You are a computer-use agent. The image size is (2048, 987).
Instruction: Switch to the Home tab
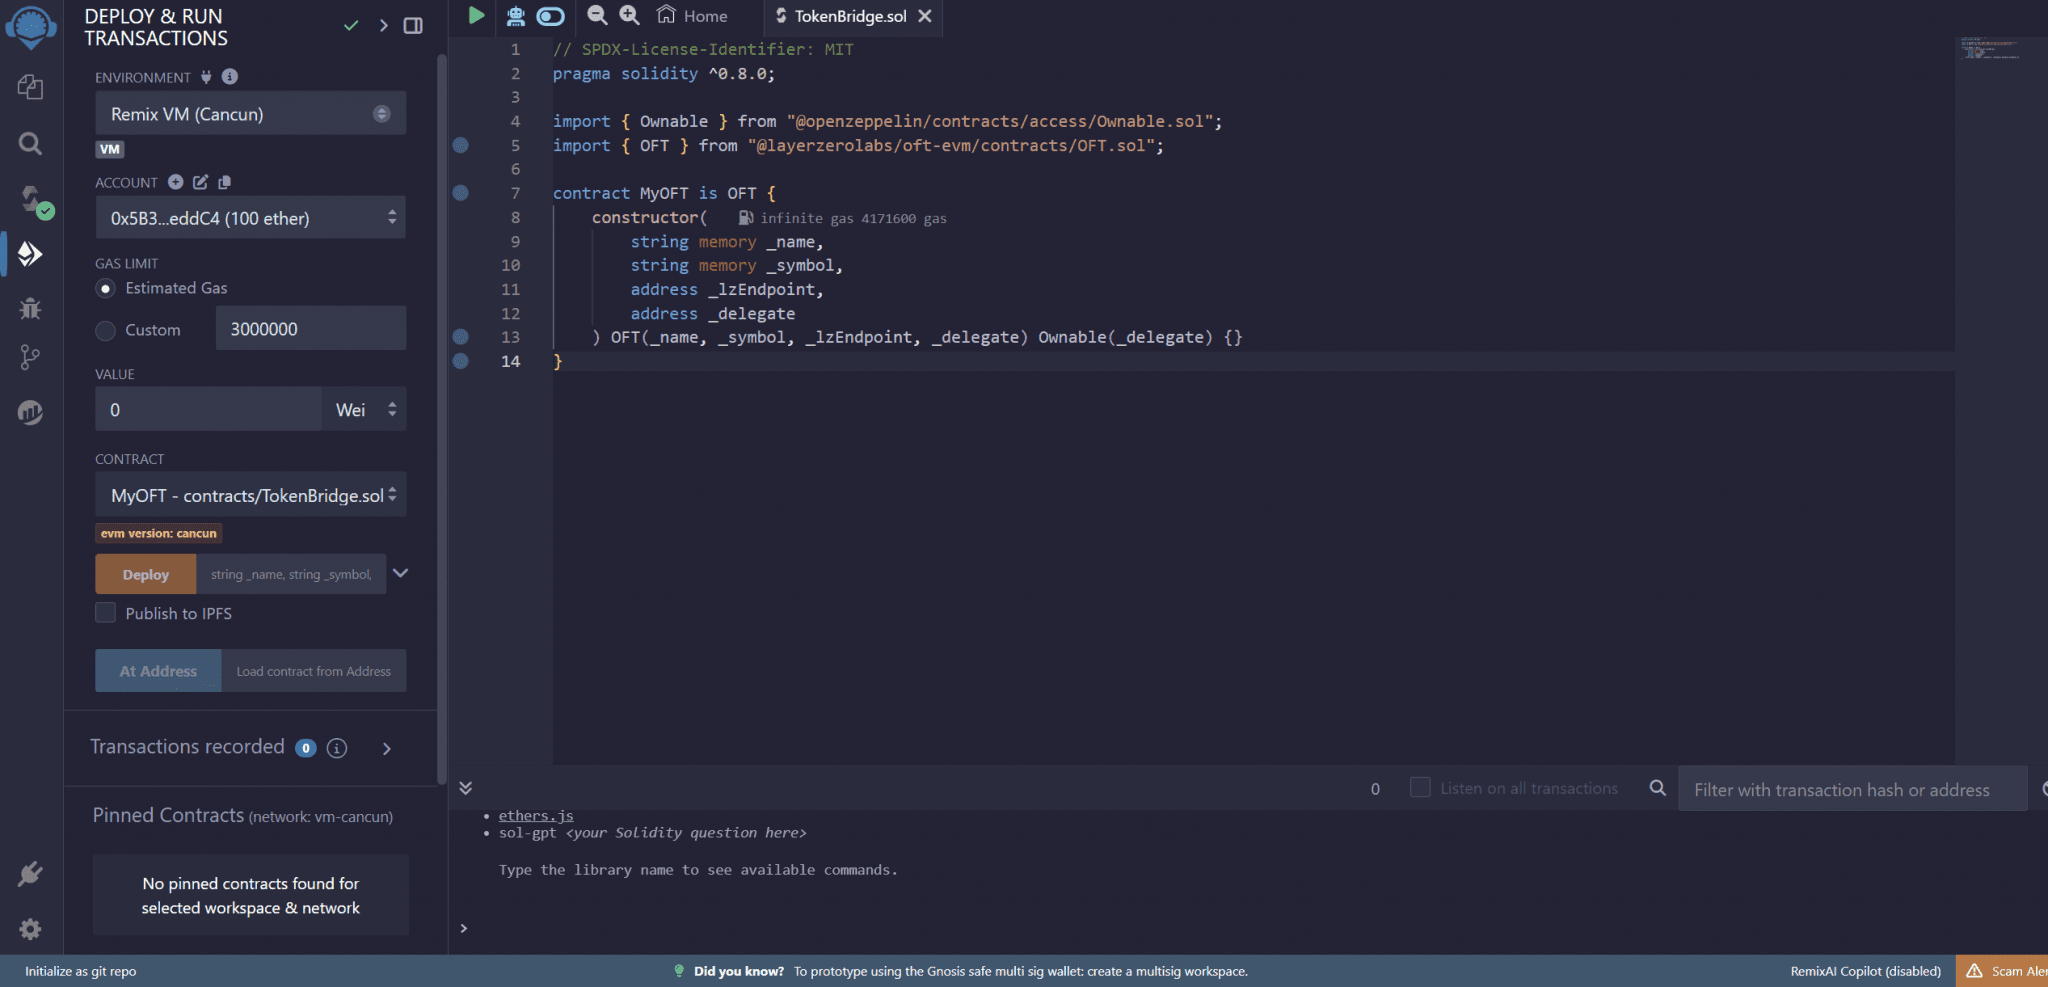pyautogui.click(x=693, y=16)
